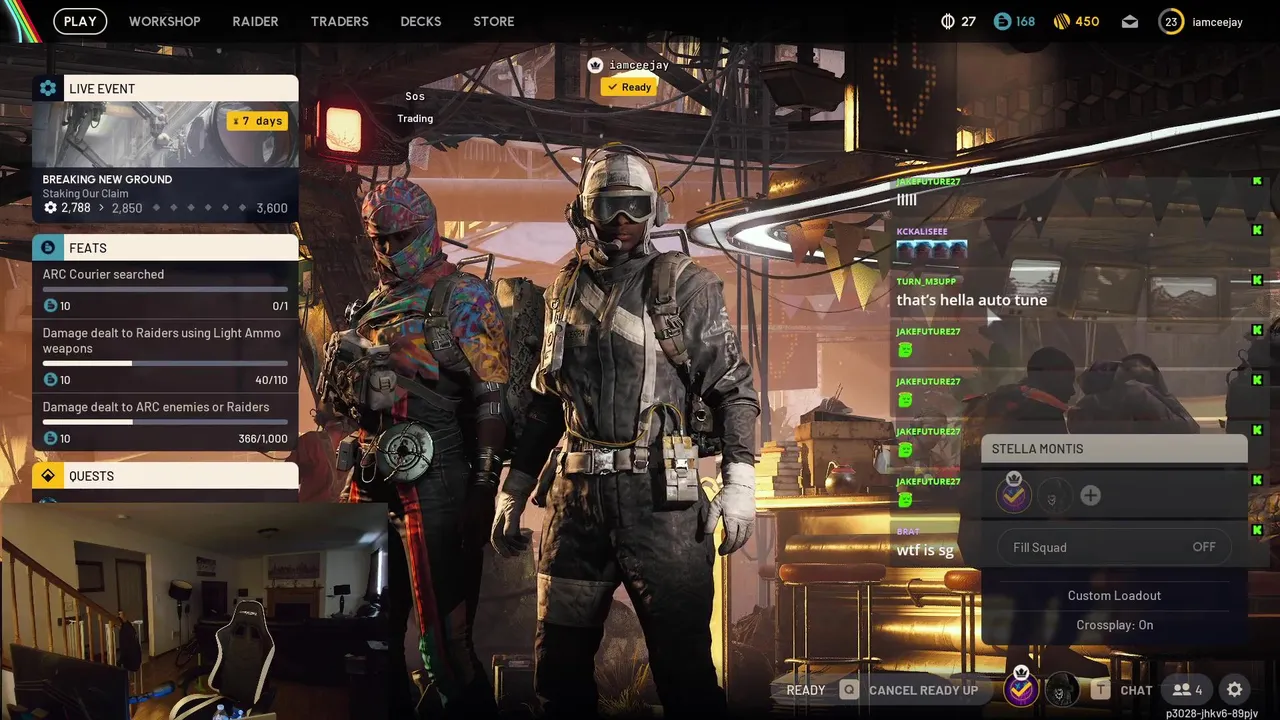Click the Light Ammo feat progress bar
Image resolution: width=1280 pixels, height=720 pixels.
click(165, 363)
